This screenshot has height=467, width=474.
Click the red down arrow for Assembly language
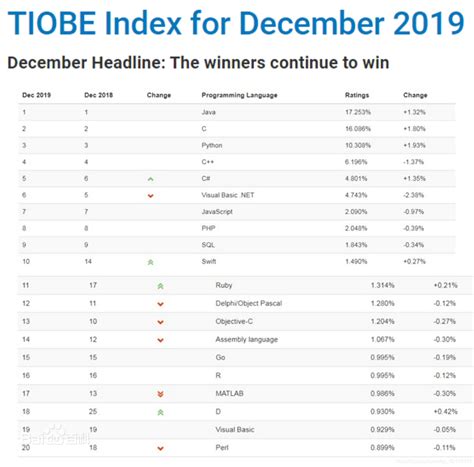pyautogui.click(x=160, y=340)
